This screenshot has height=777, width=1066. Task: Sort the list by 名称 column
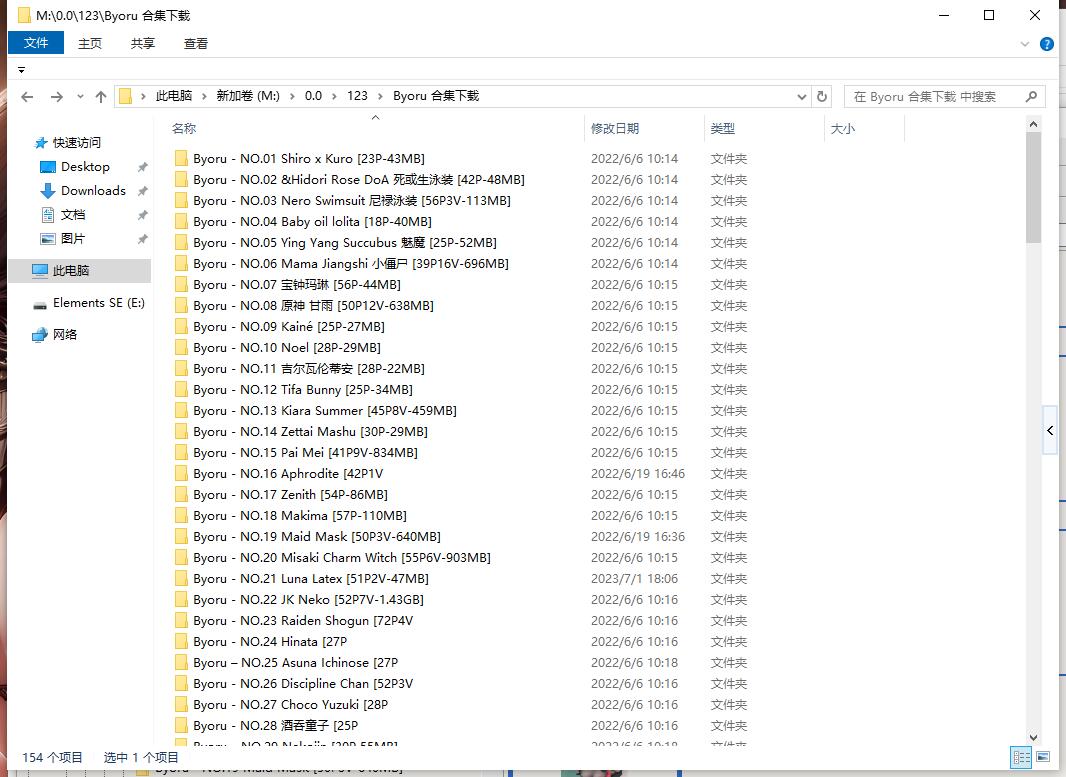pyautogui.click(x=184, y=128)
